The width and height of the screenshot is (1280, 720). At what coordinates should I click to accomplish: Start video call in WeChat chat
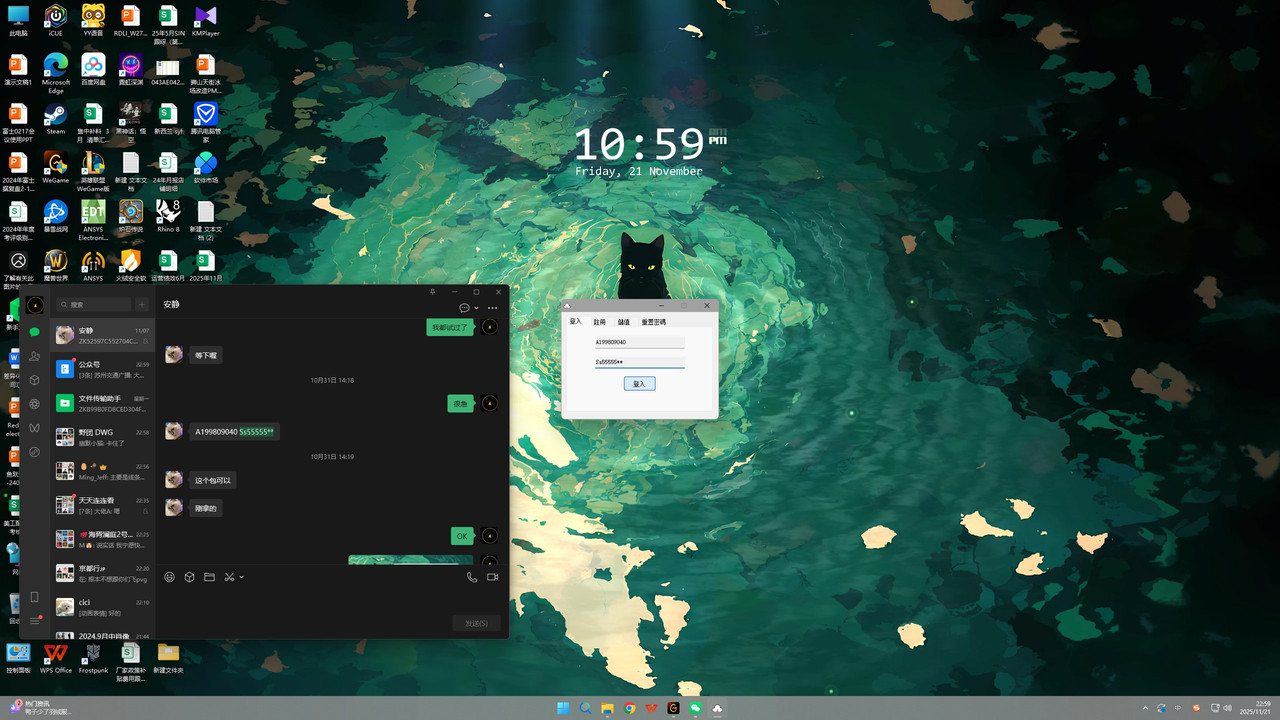point(492,577)
